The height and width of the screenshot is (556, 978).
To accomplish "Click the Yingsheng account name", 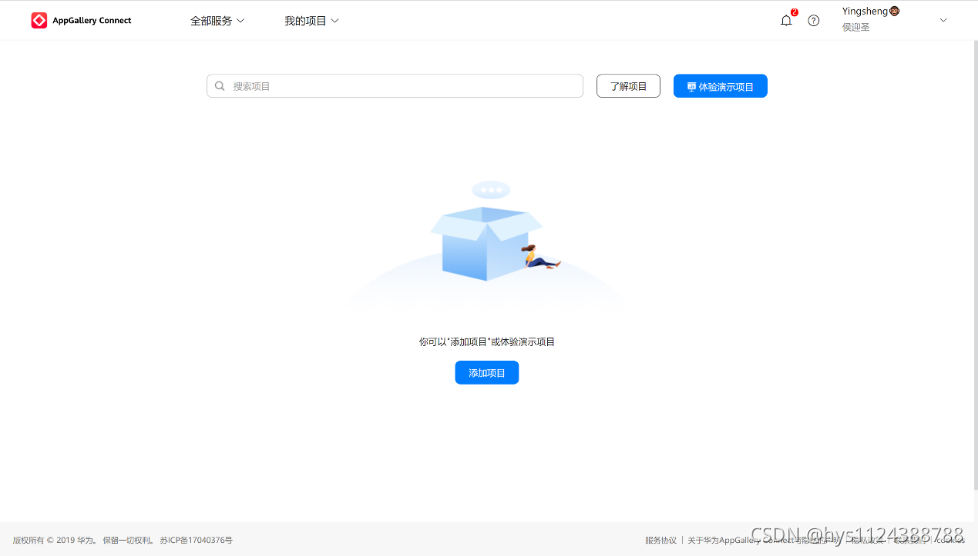I will point(864,11).
